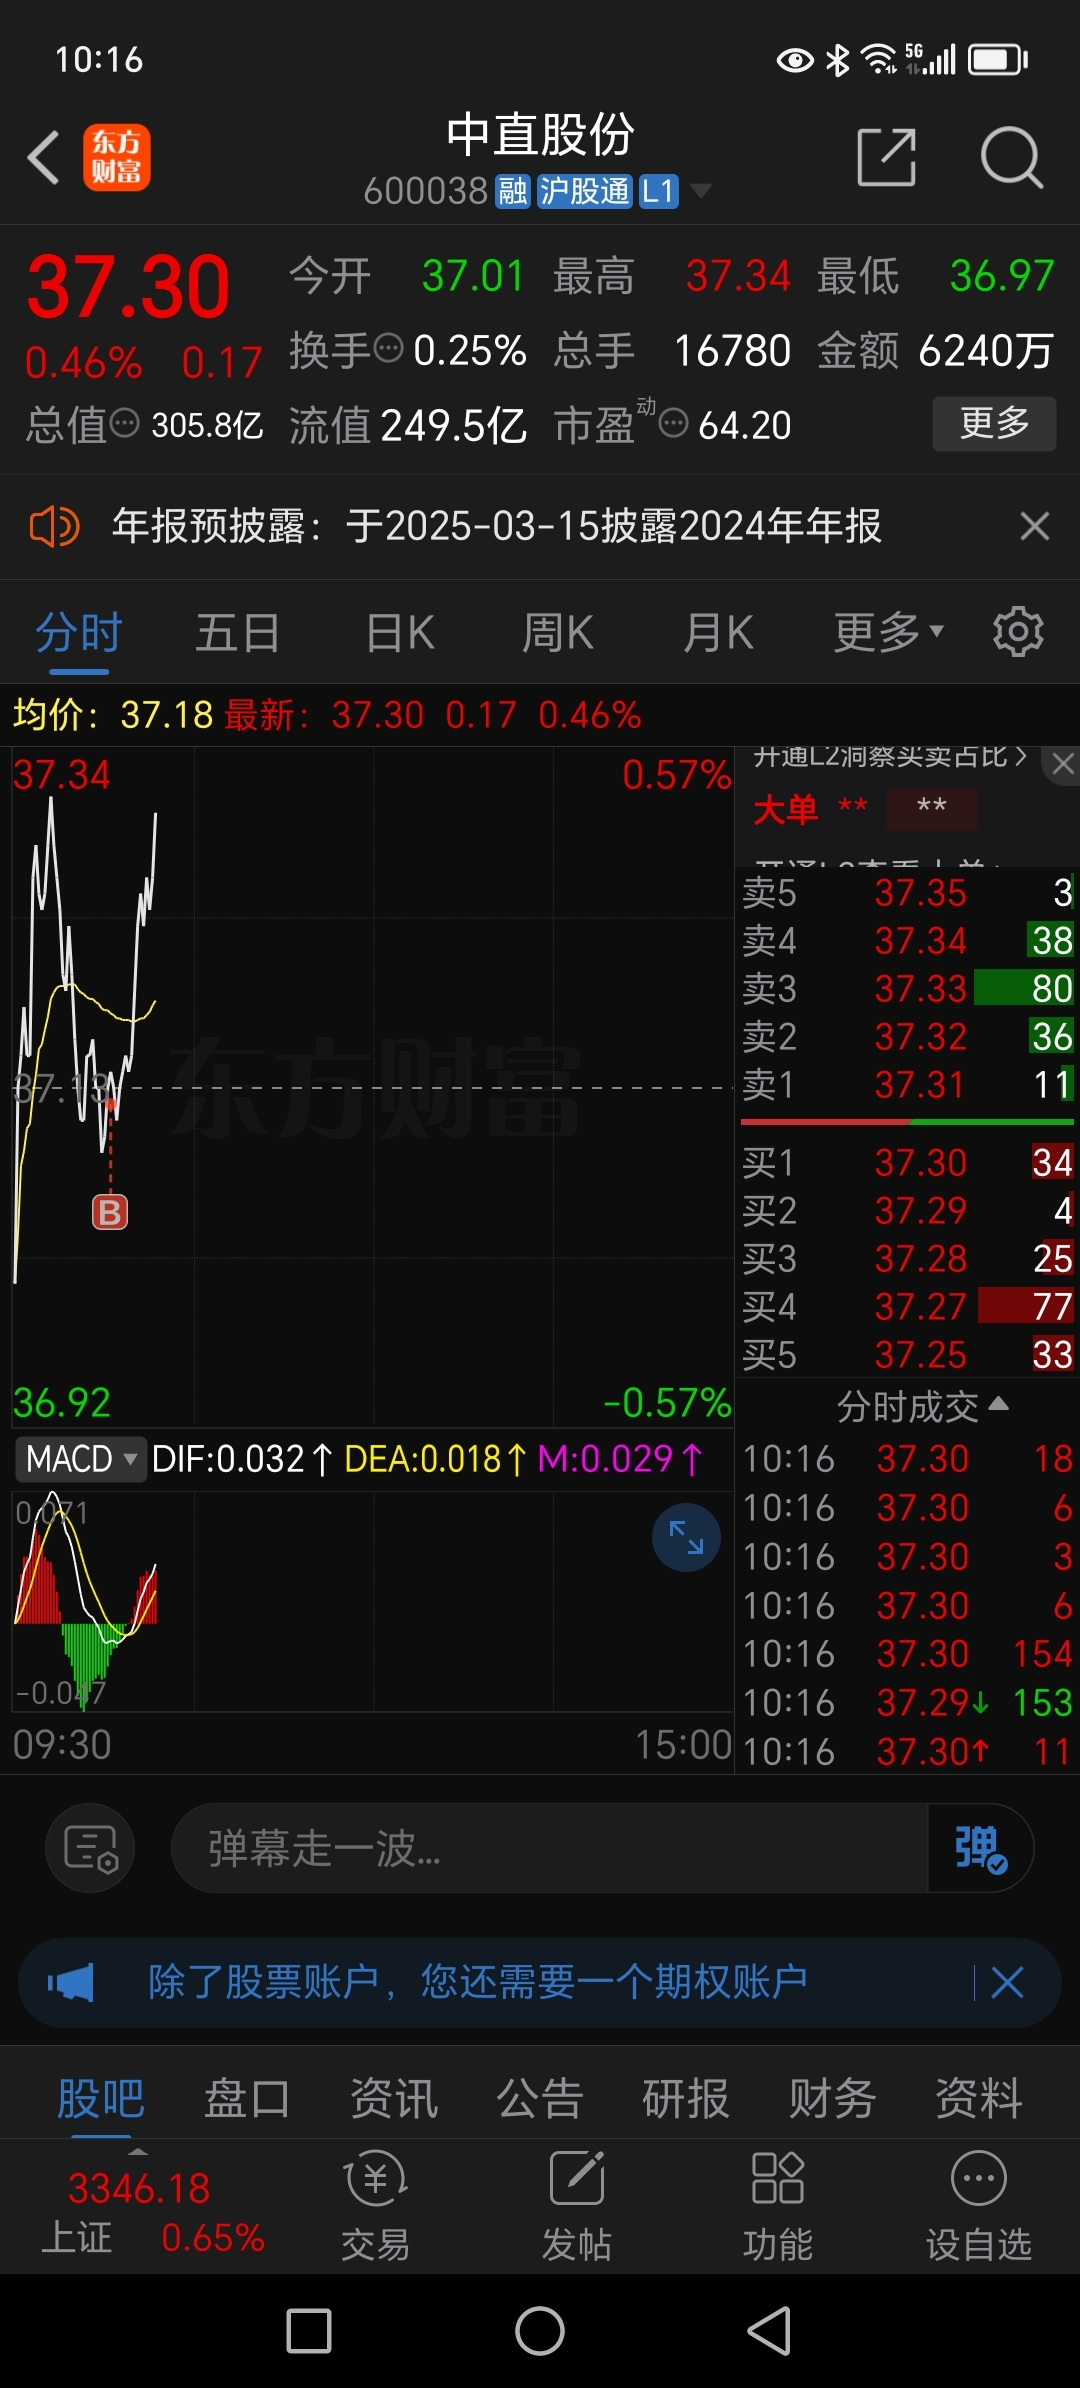The width and height of the screenshot is (1080, 2388).
Task: Tap 买5 row price 37.25
Action: 920,1354
